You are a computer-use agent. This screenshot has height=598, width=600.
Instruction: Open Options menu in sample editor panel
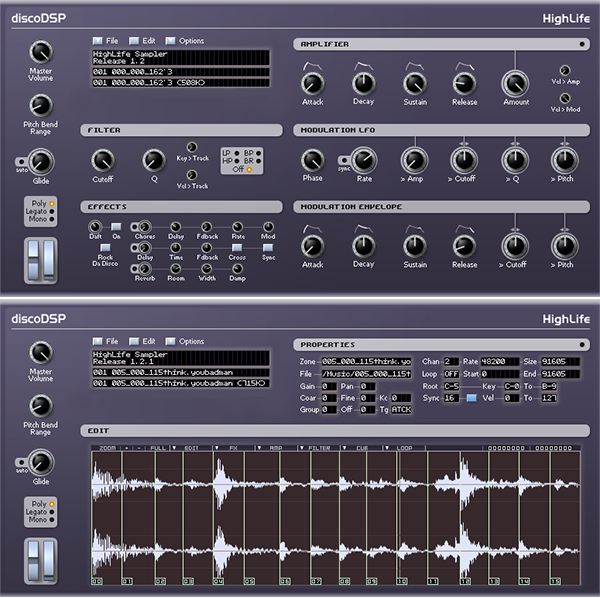click(185, 341)
